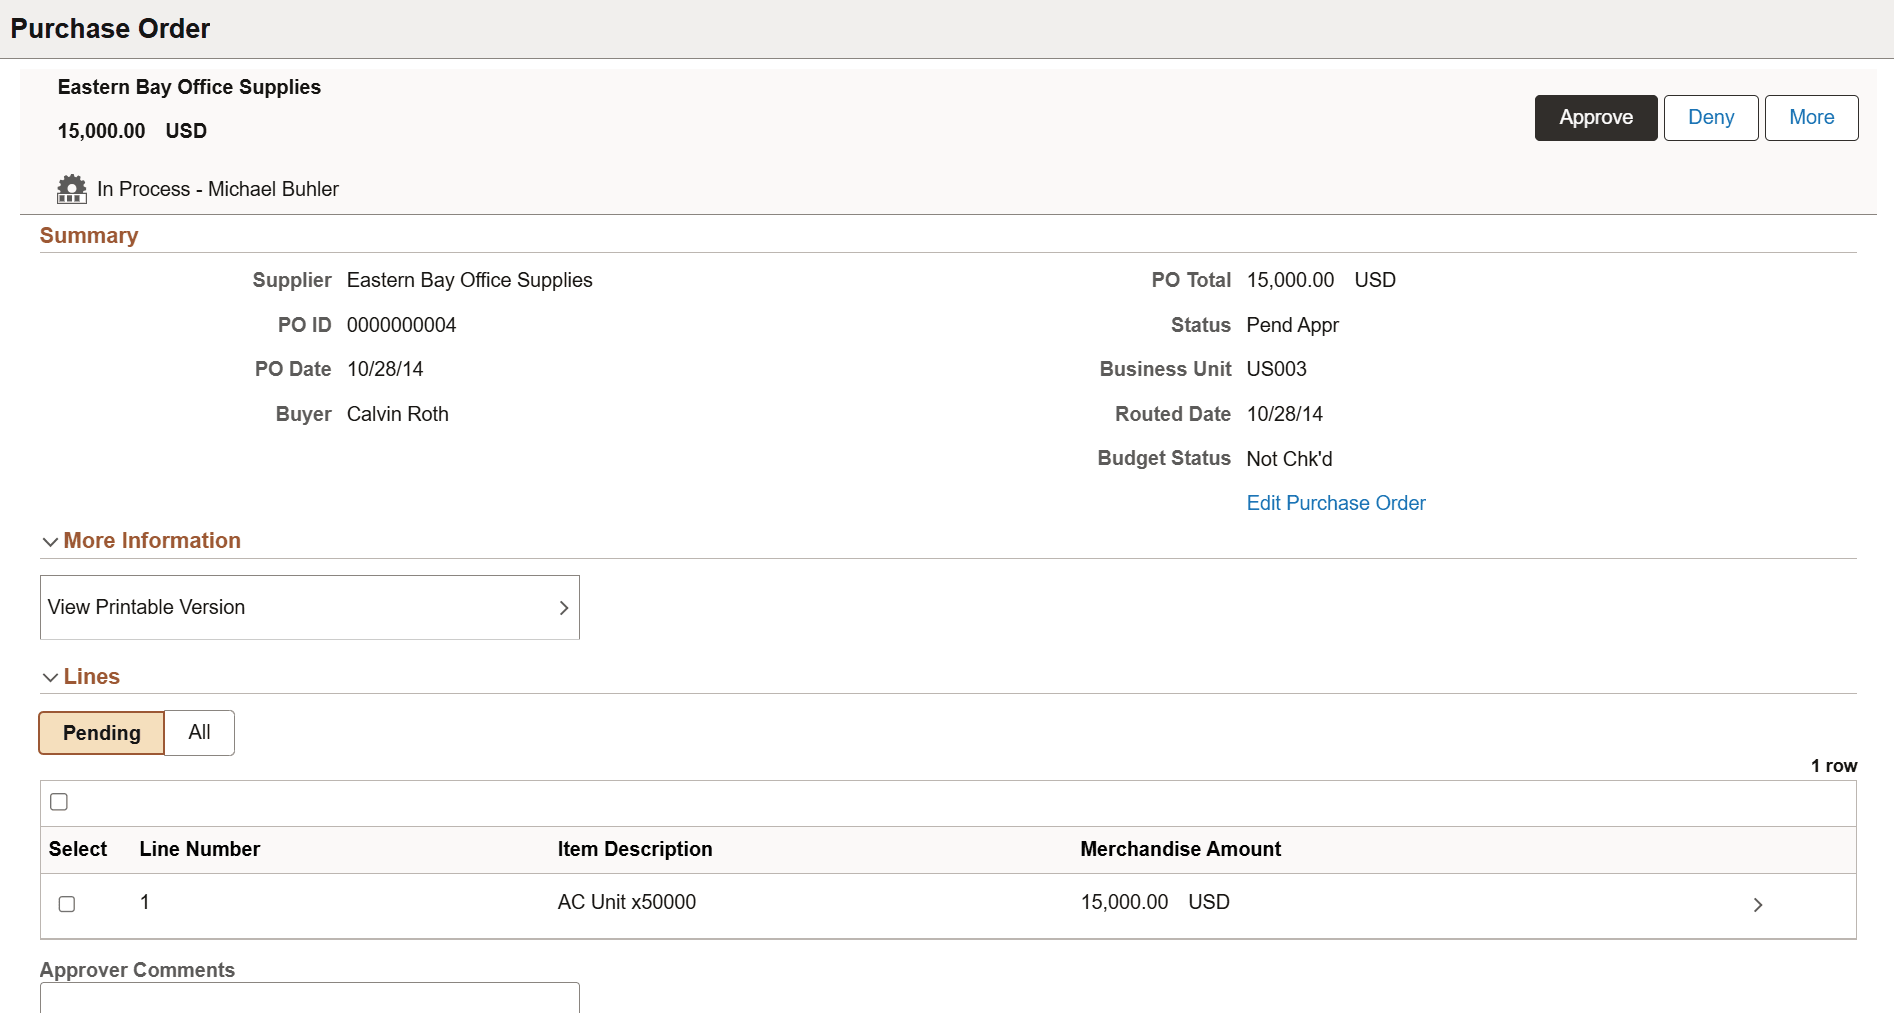Screen dimensions: 1894x1013
Task: Click the right-arrow icon on line 1 row
Action: [x=1758, y=904]
